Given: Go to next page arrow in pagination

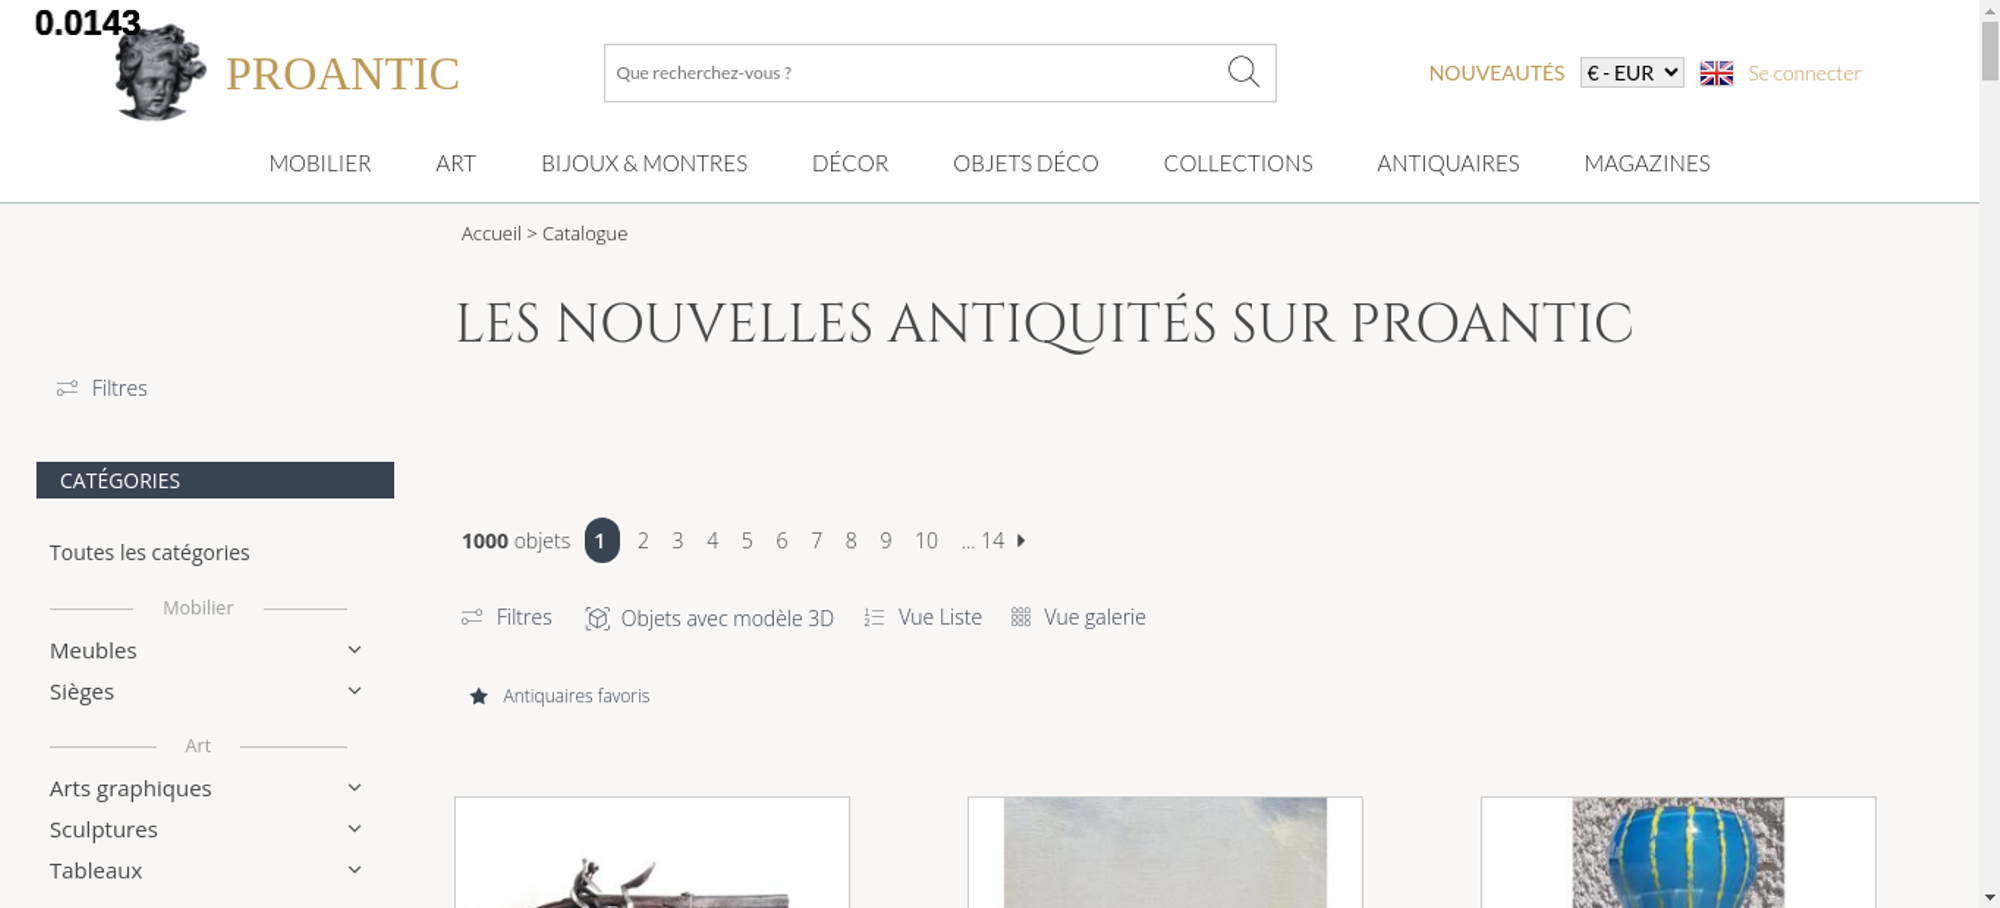Looking at the screenshot, I should pyautogui.click(x=1021, y=540).
